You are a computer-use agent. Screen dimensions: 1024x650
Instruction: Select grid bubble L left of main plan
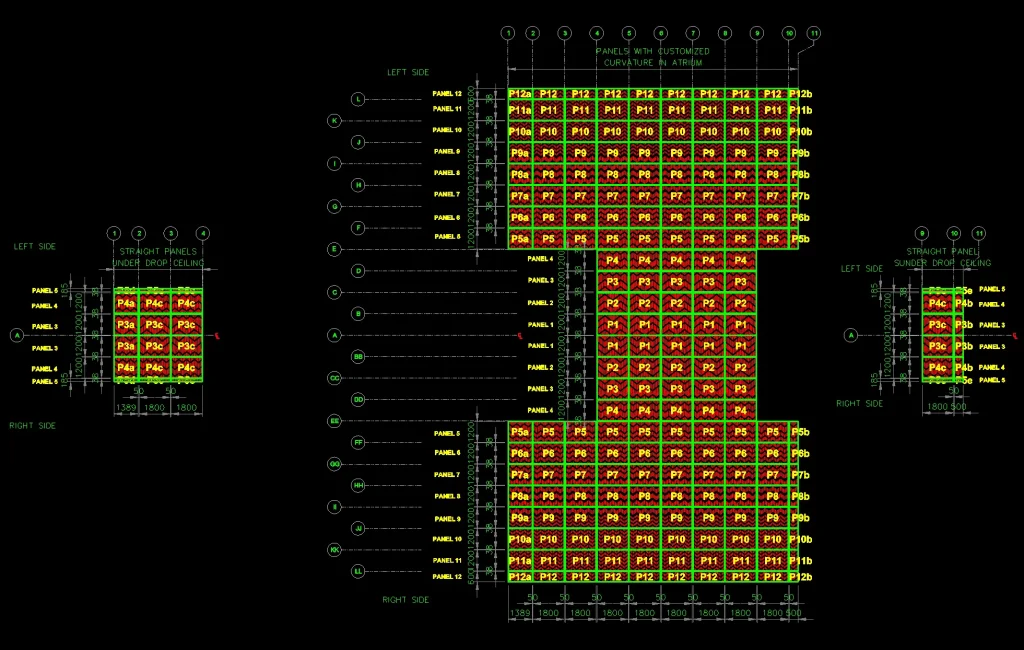click(x=358, y=99)
